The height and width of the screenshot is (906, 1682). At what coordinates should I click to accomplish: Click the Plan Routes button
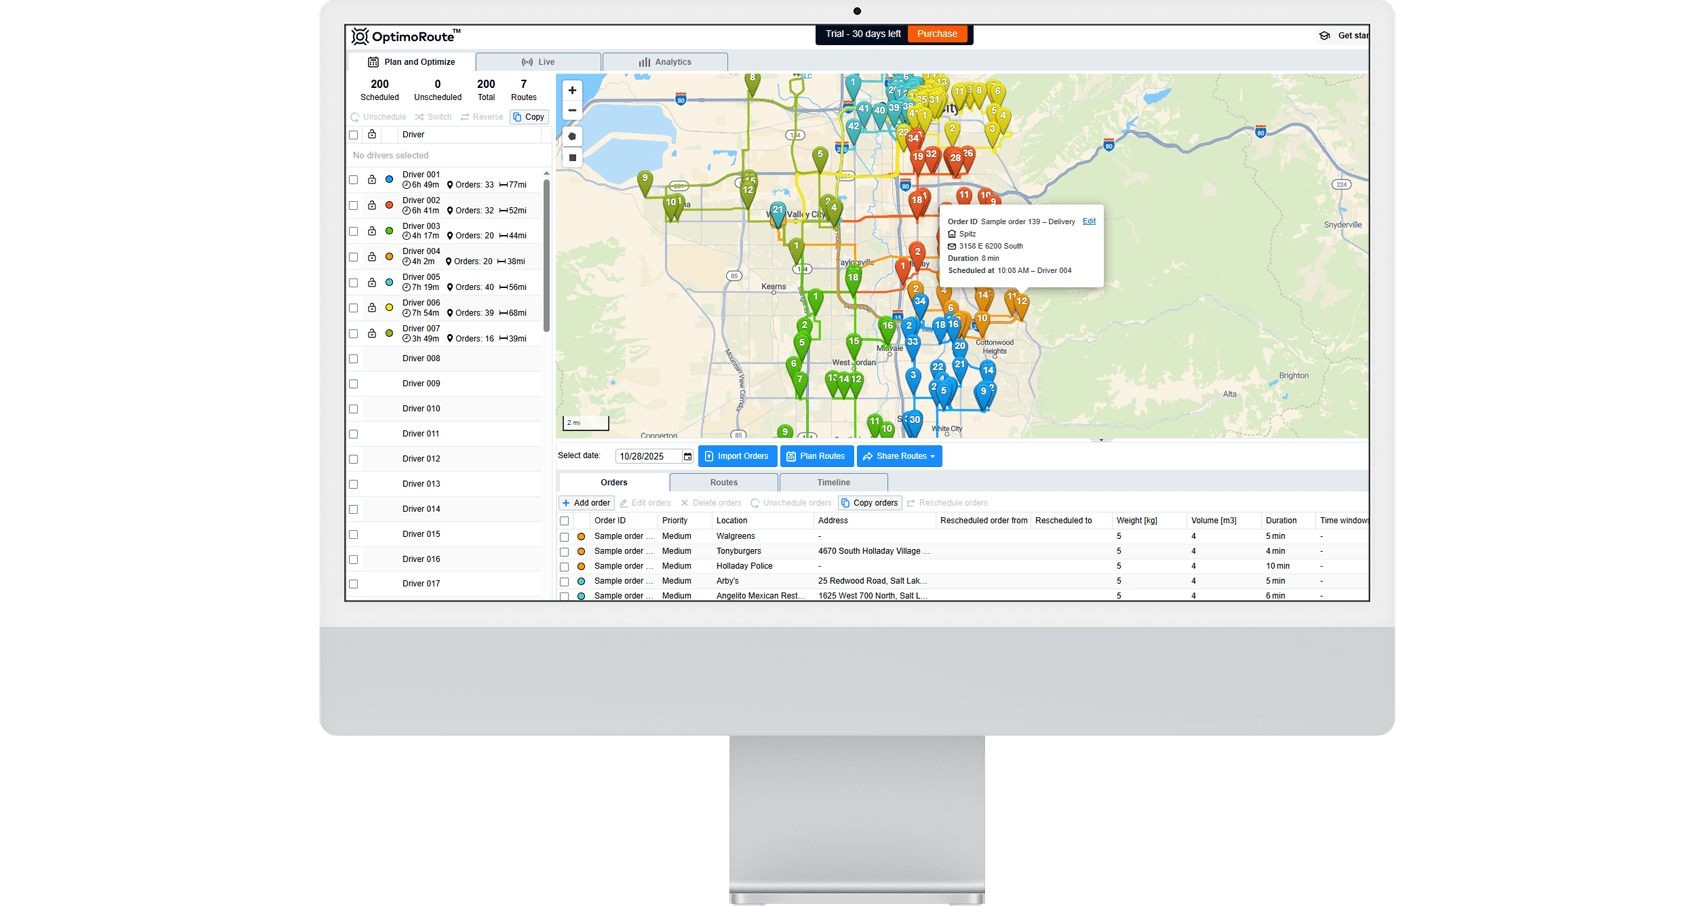coord(816,456)
